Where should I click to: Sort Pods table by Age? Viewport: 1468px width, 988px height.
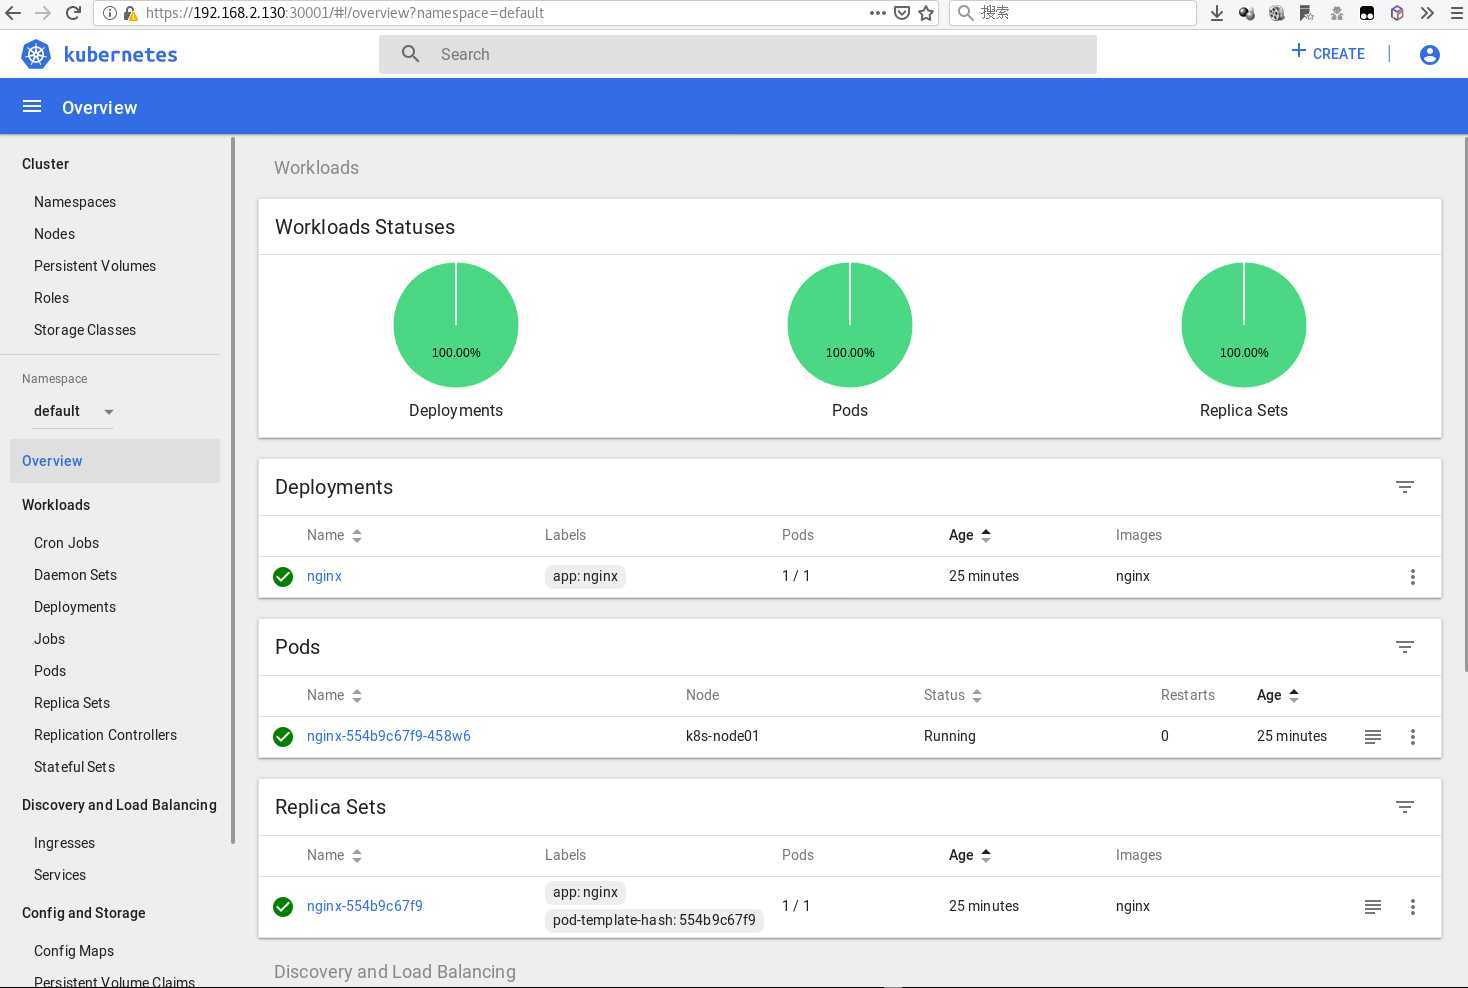(x=1277, y=695)
